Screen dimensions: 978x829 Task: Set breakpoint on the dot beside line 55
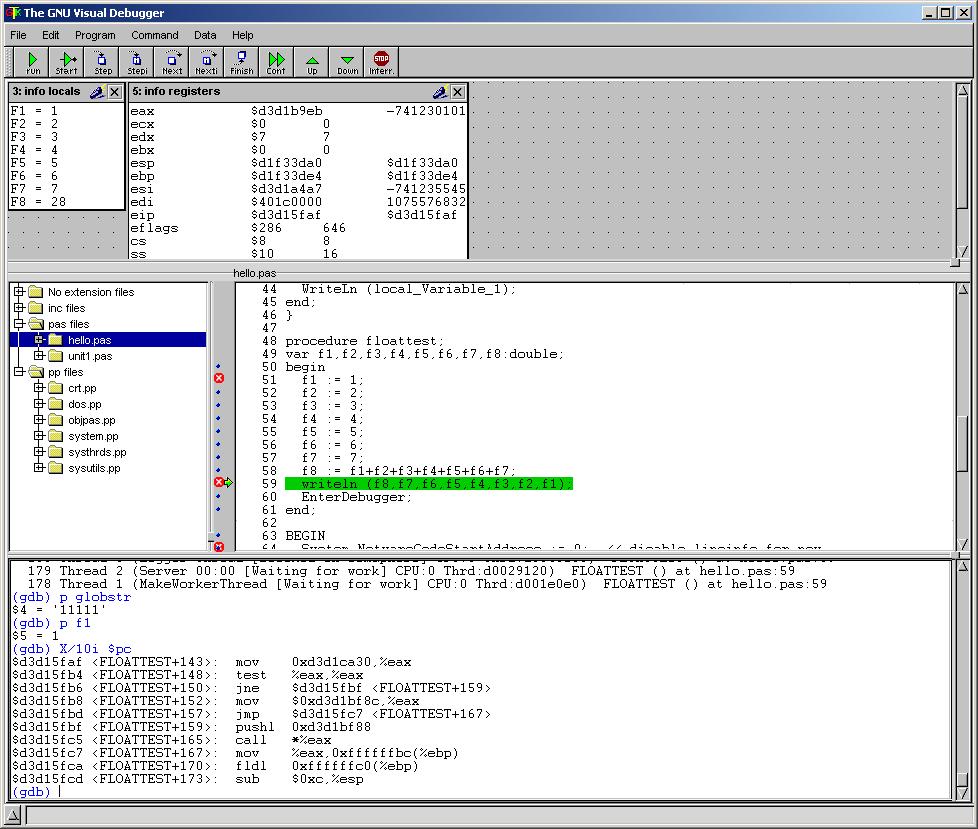218,431
